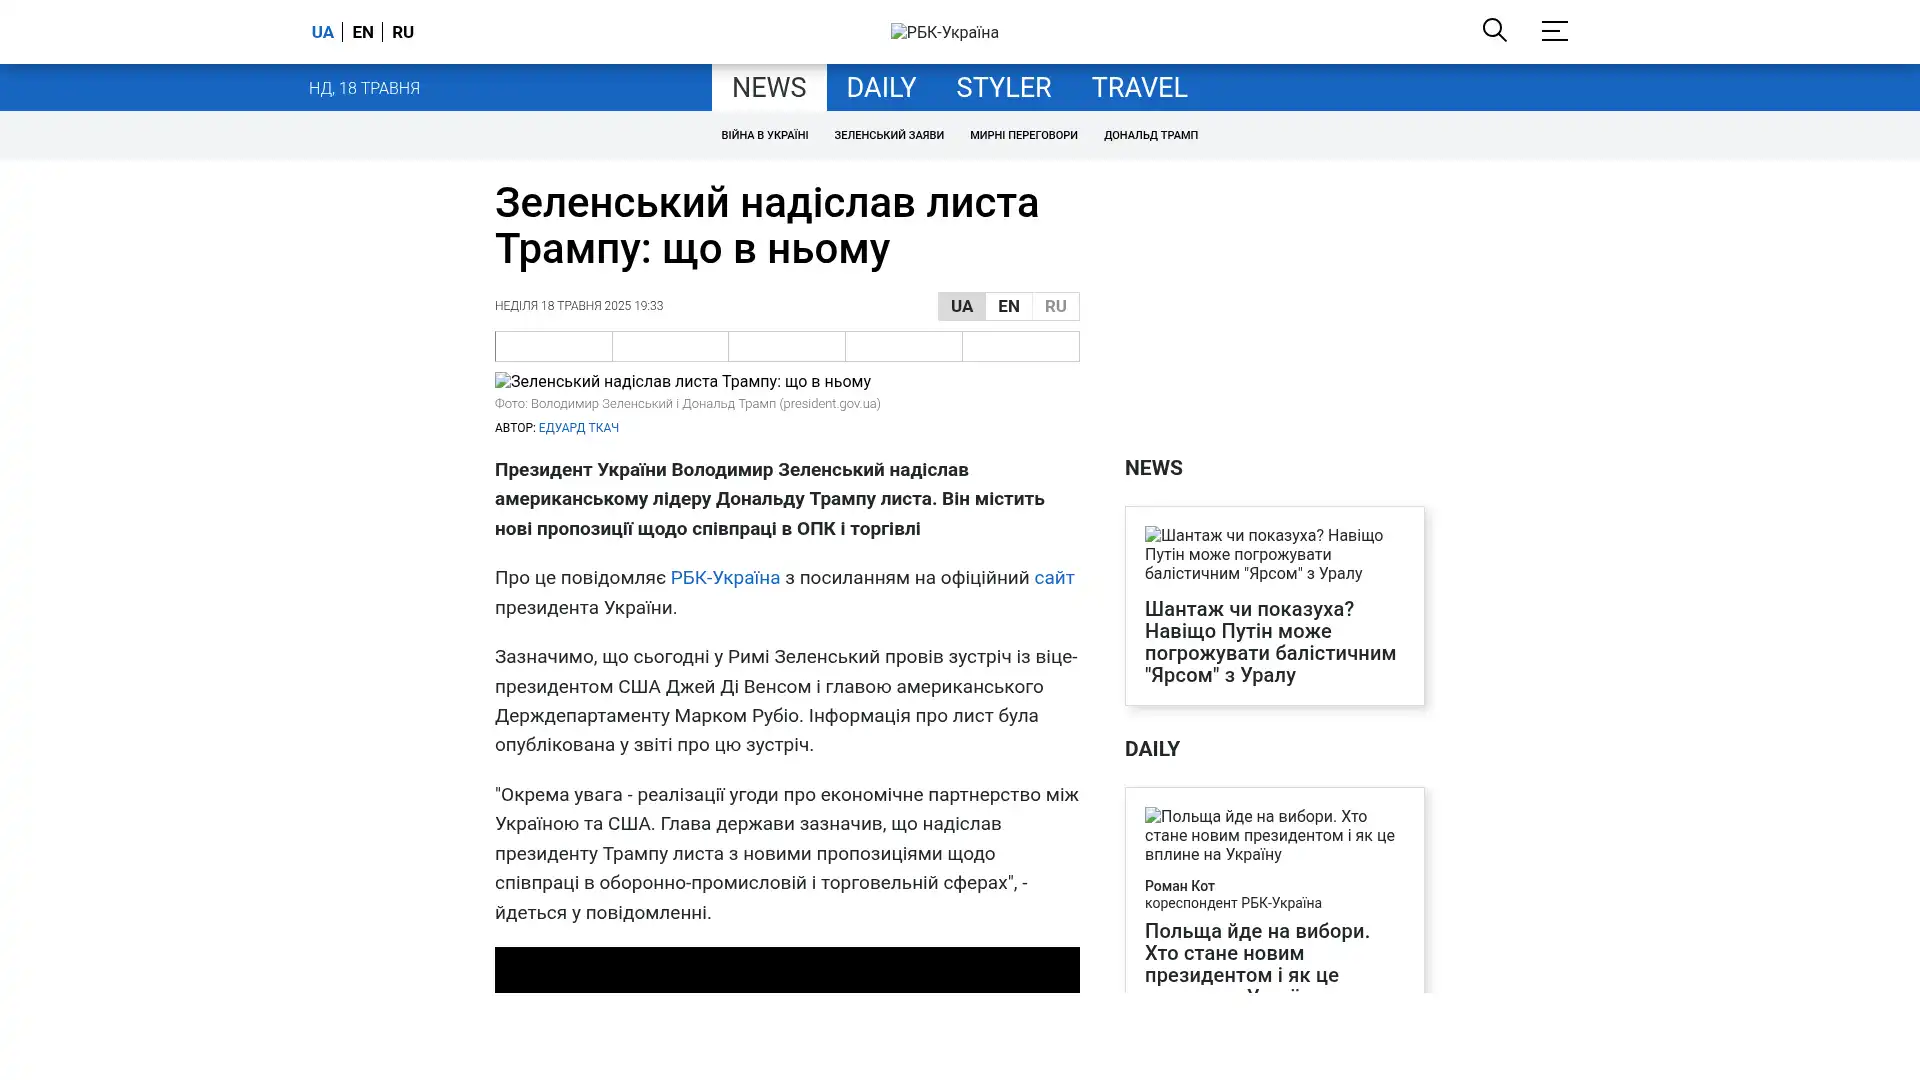Open author Едуард Ткач's page
The height and width of the screenshot is (1080, 1920).
tap(578, 428)
